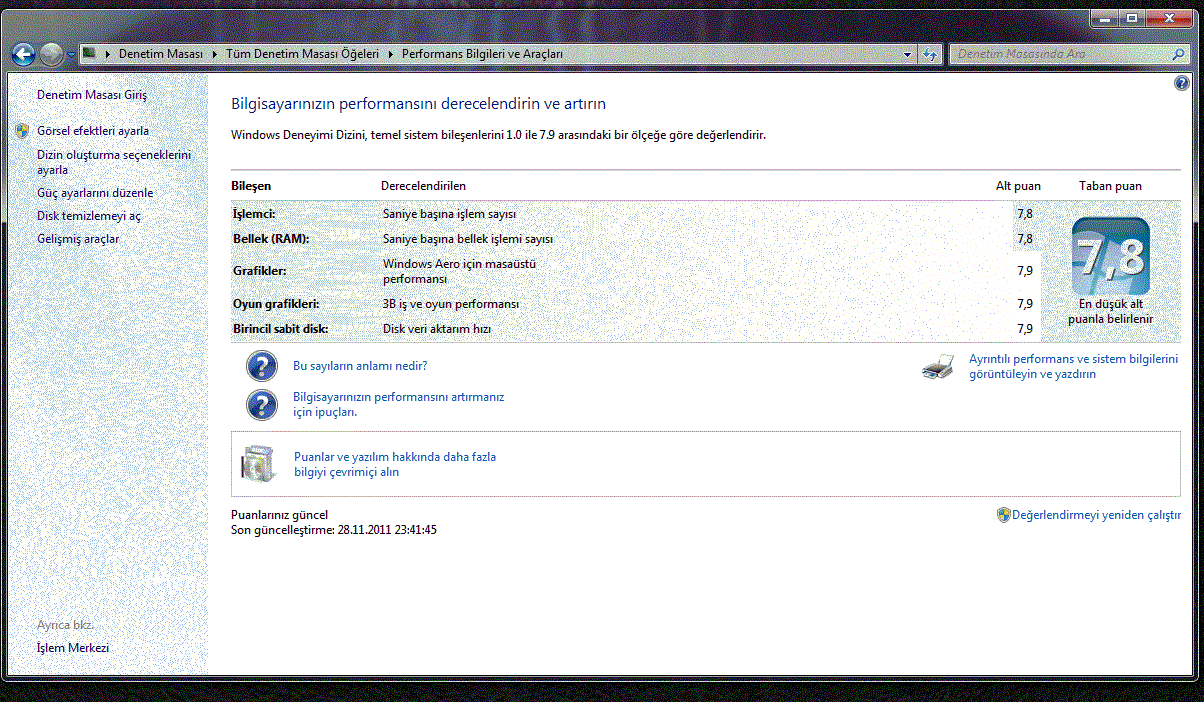Minimize the window
This screenshot has height=702, width=1204.
point(1105,17)
